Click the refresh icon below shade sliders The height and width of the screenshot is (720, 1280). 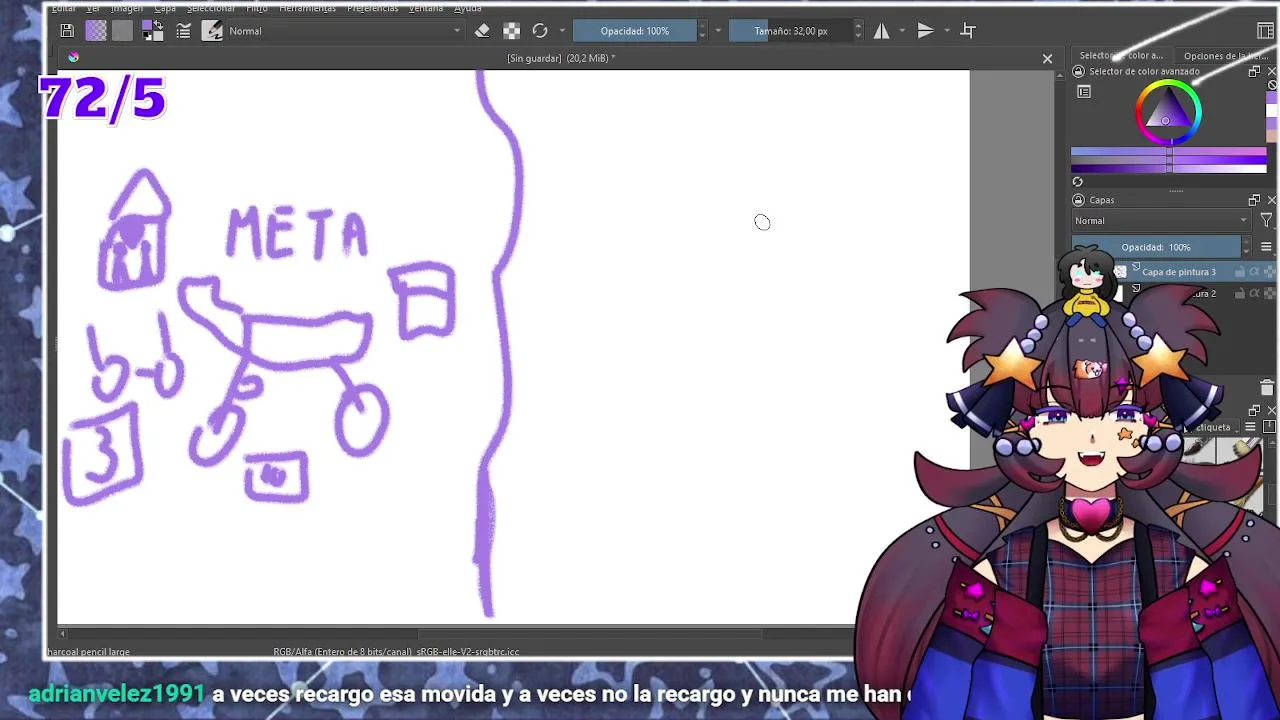1077,182
